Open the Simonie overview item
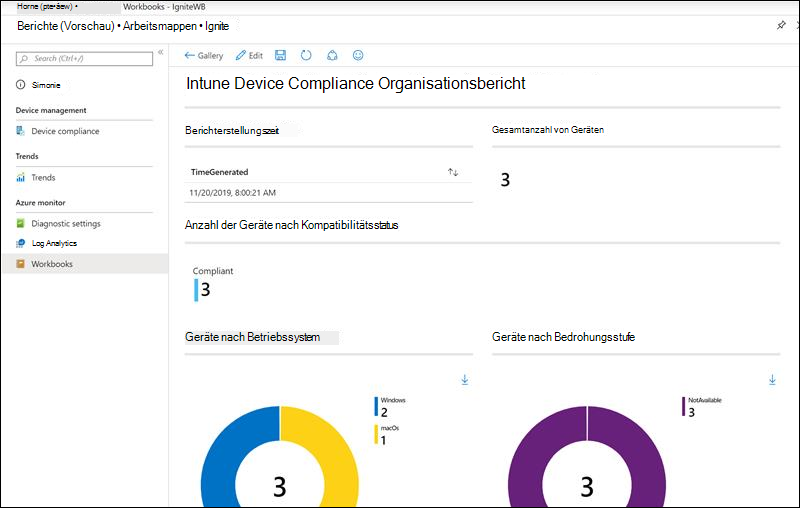Image resolution: width=800 pixels, height=508 pixels. tap(45, 85)
